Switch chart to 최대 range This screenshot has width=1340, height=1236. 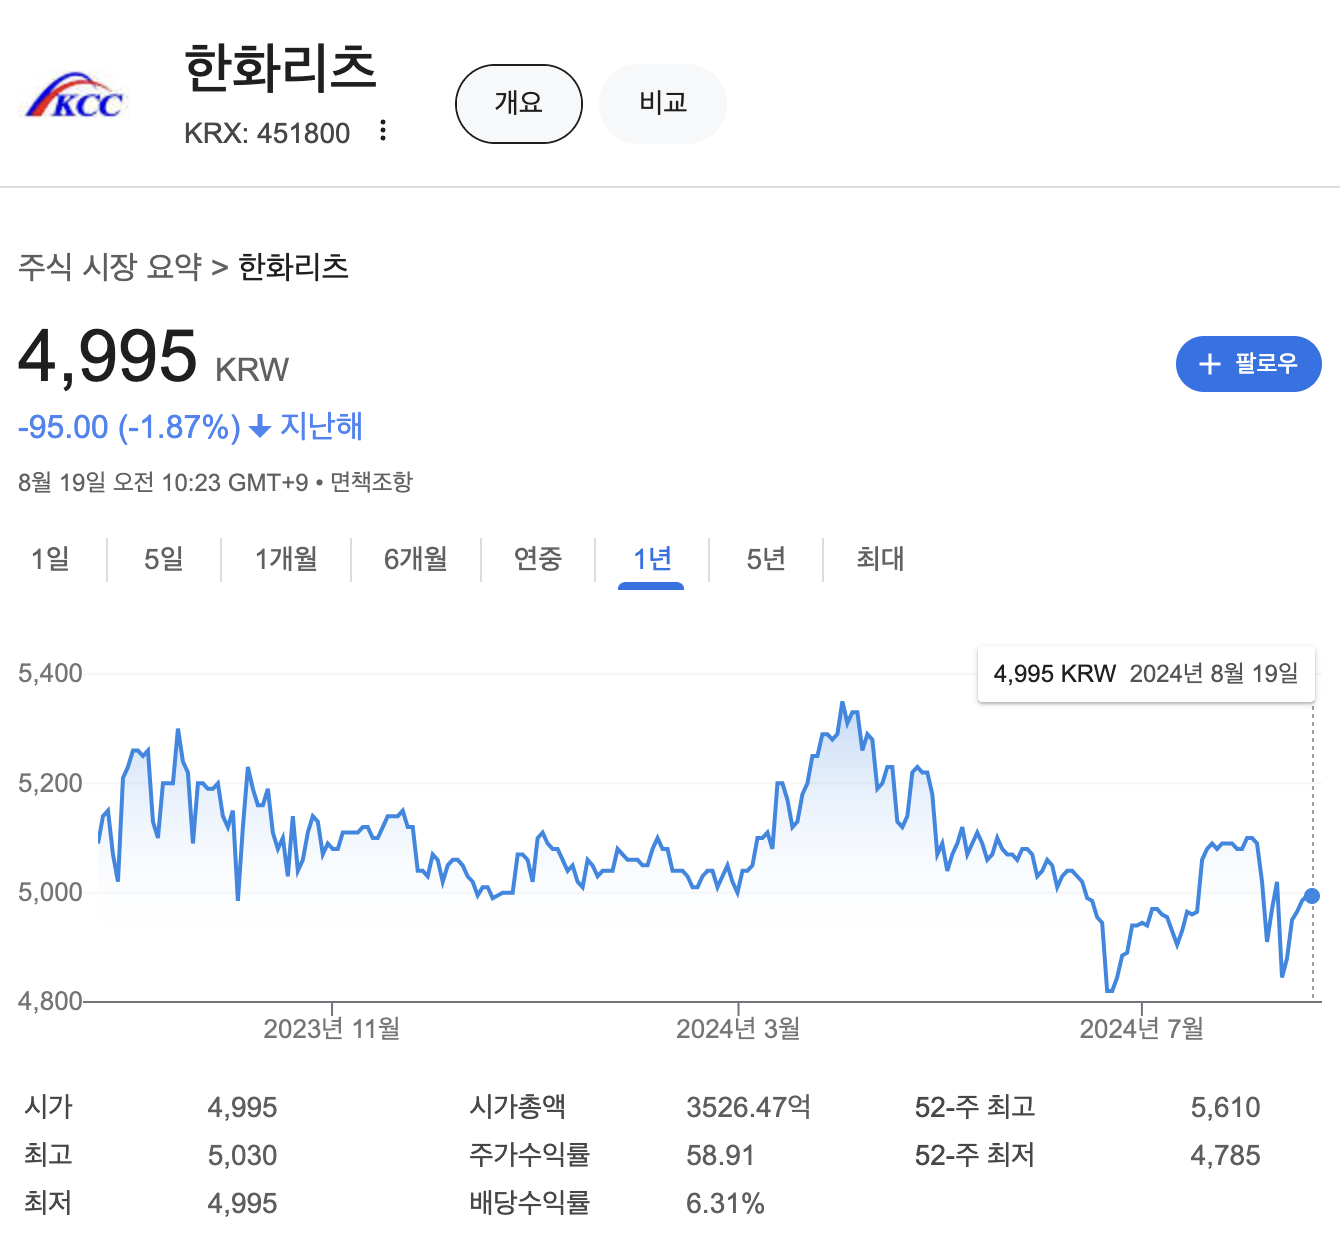click(880, 559)
